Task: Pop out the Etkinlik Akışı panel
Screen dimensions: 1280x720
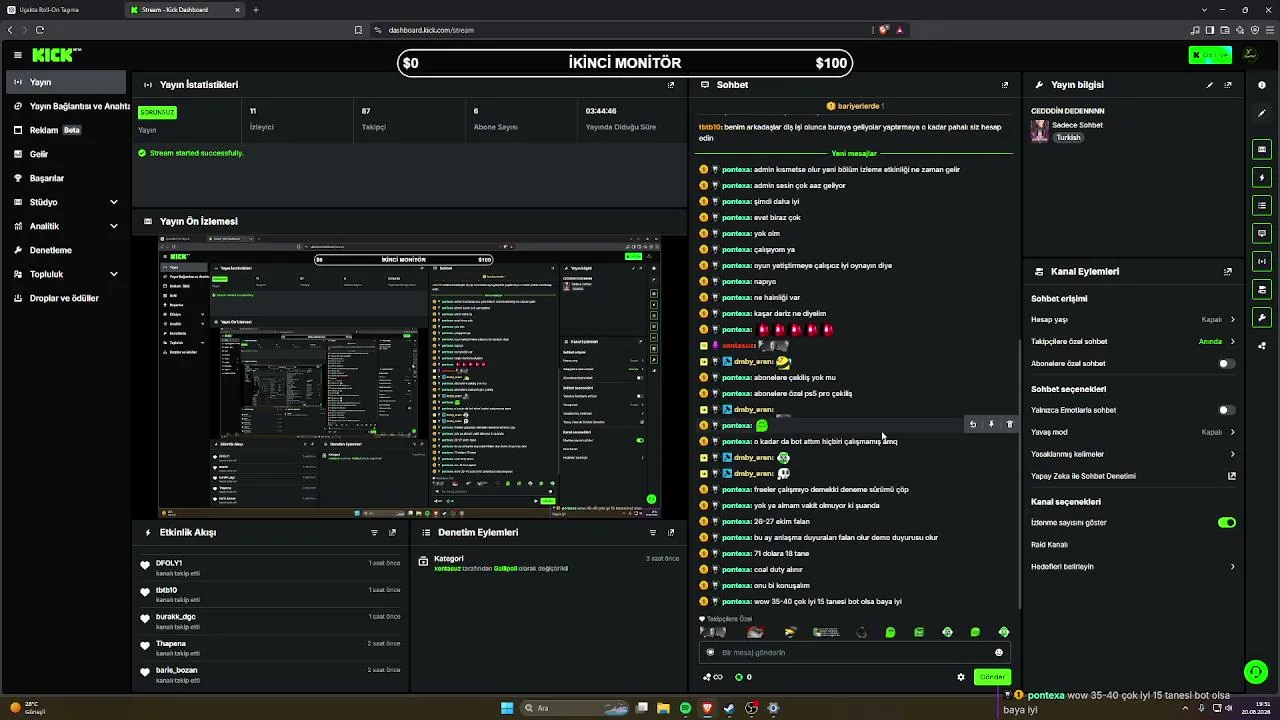Action: [x=392, y=532]
